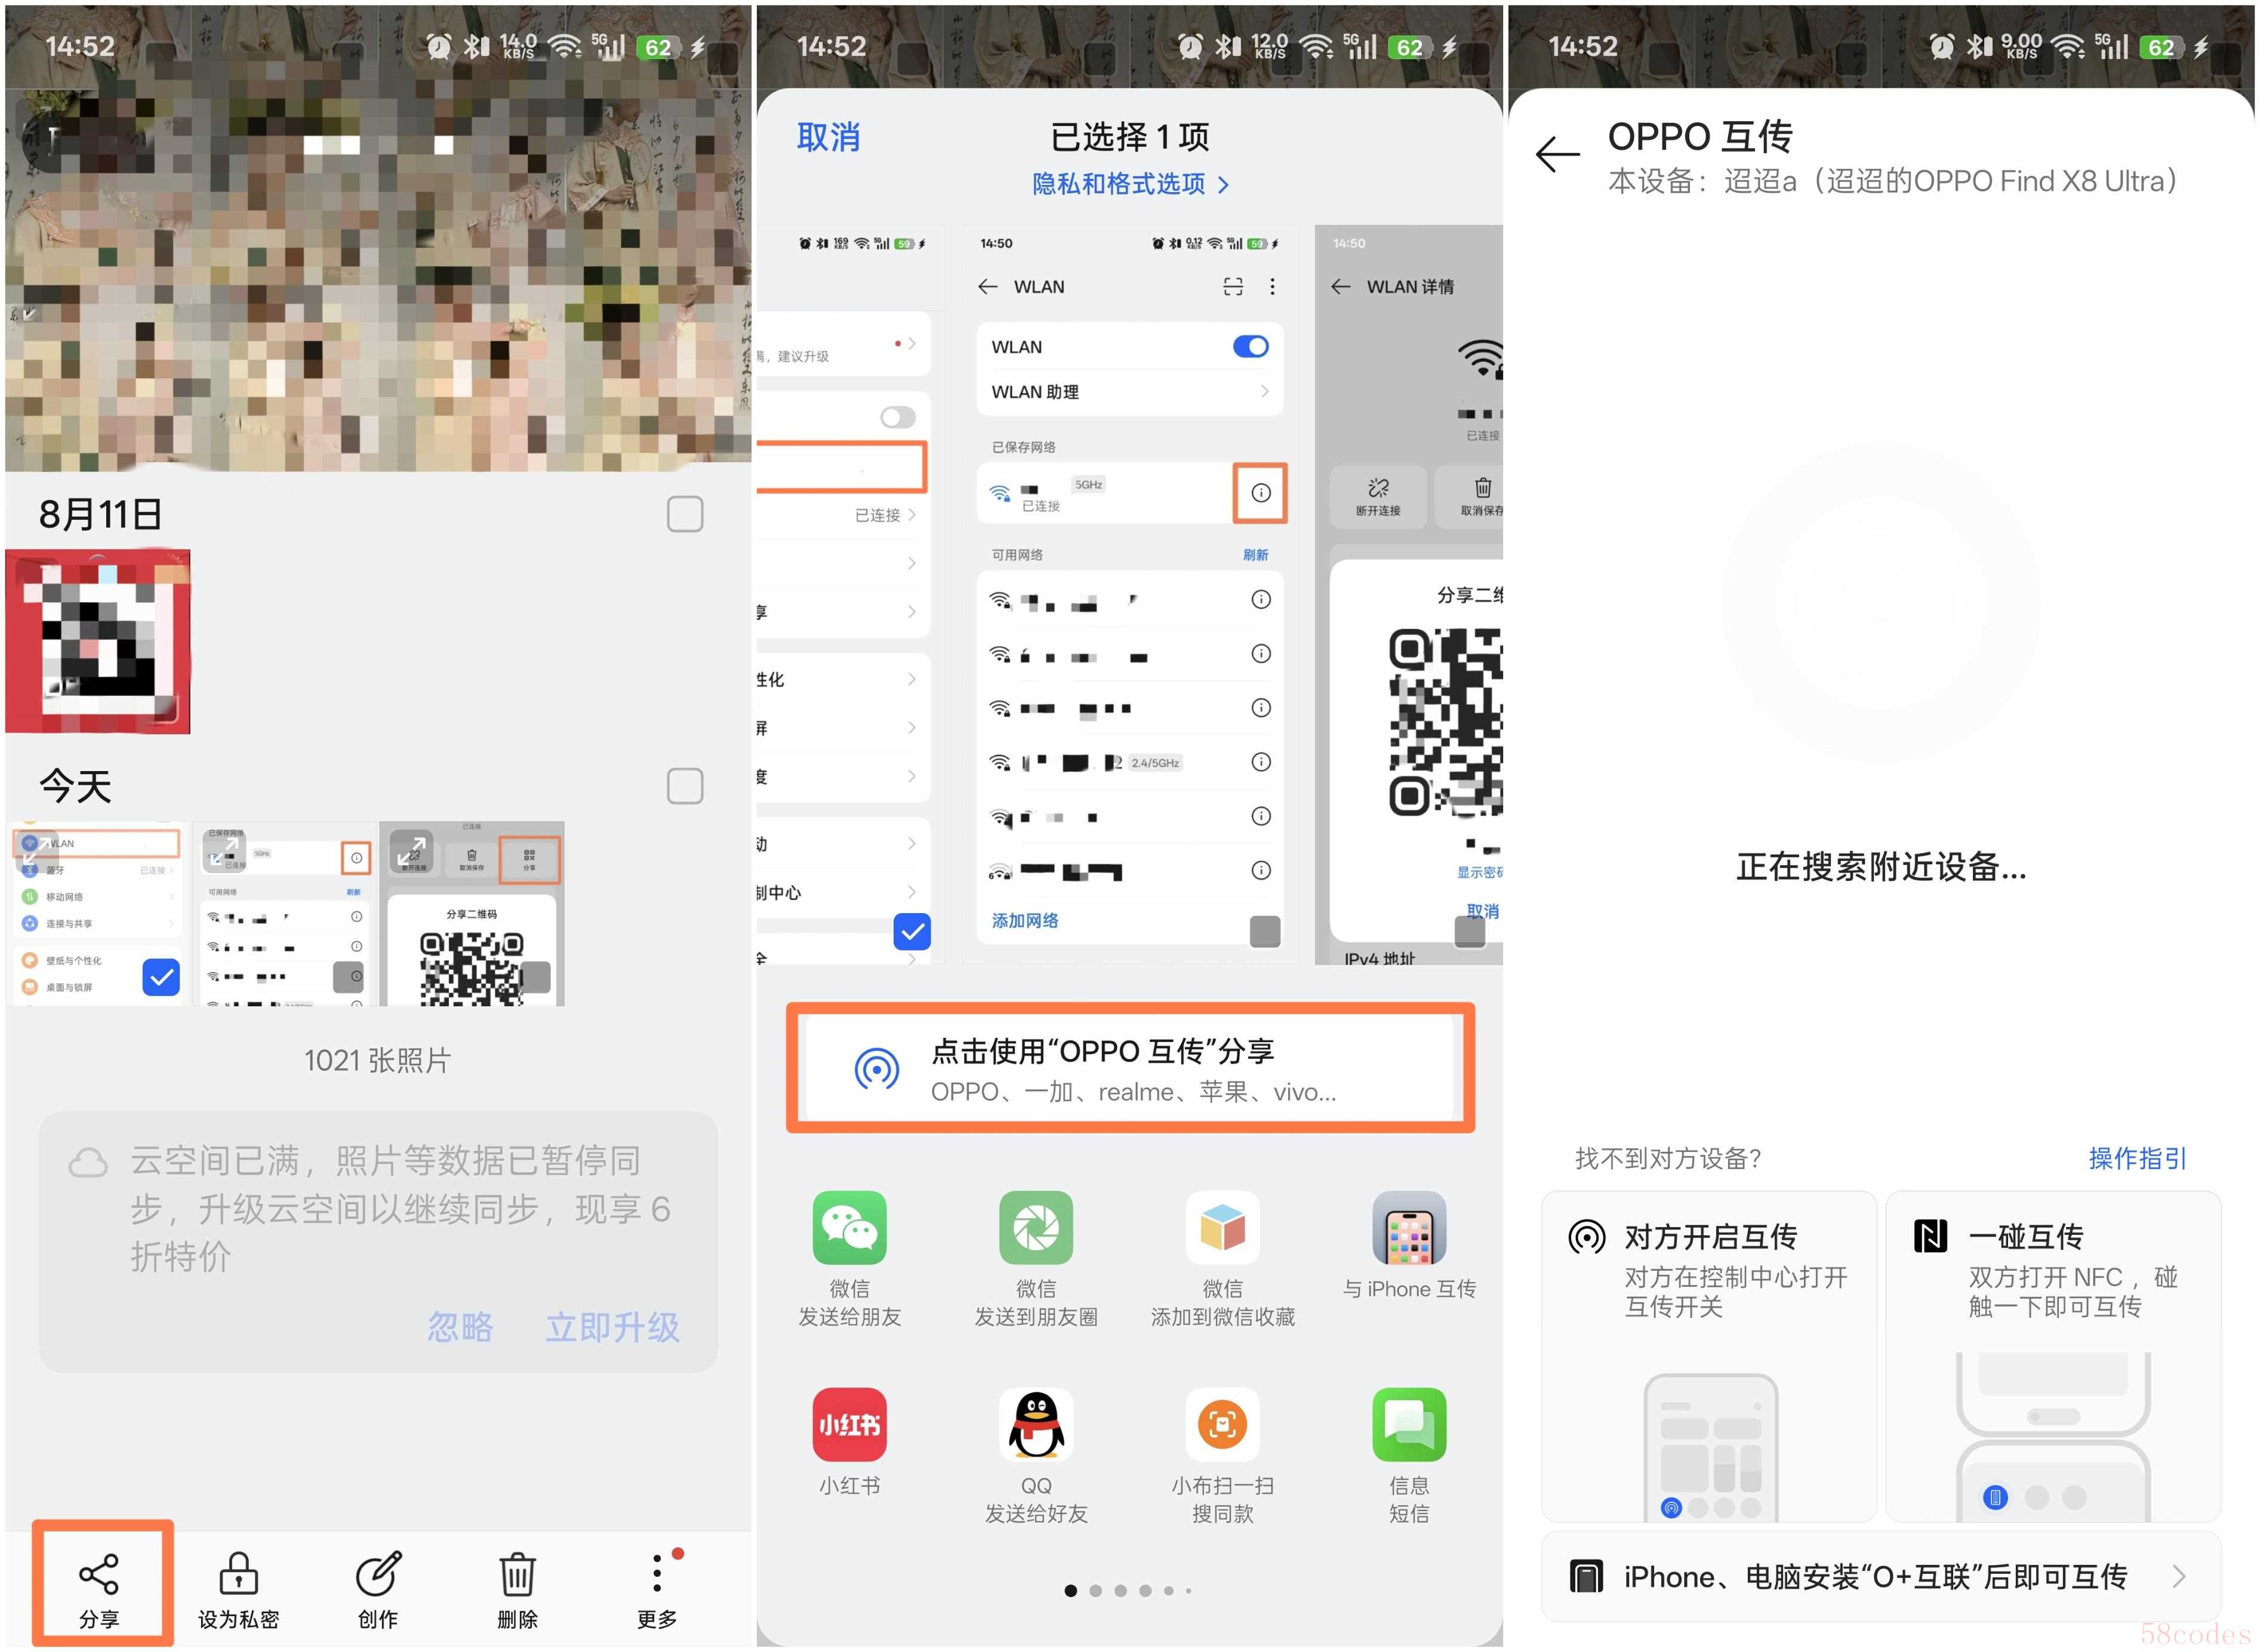Viewport: 2260px width, 1652px height.
Task: Open the O+ Connect install entry
Action: [1880, 1577]
